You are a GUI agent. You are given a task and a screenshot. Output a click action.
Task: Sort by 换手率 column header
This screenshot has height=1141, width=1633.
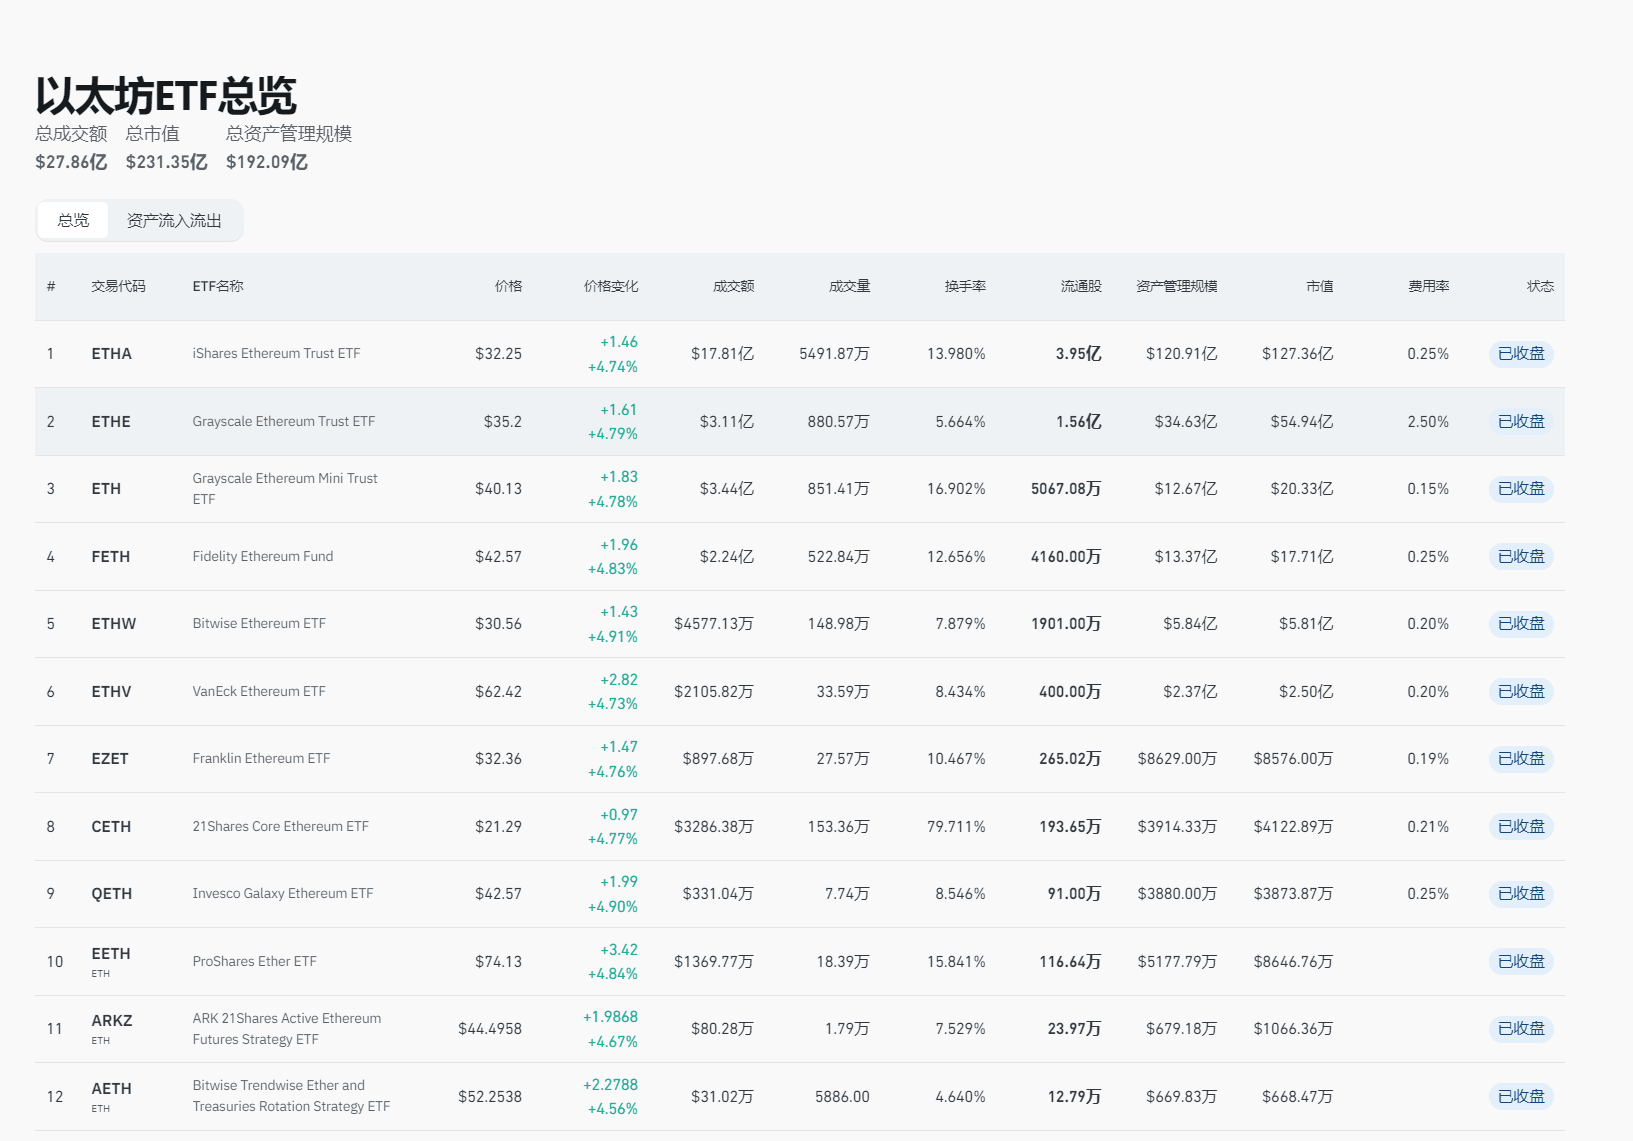click(965, 286)
